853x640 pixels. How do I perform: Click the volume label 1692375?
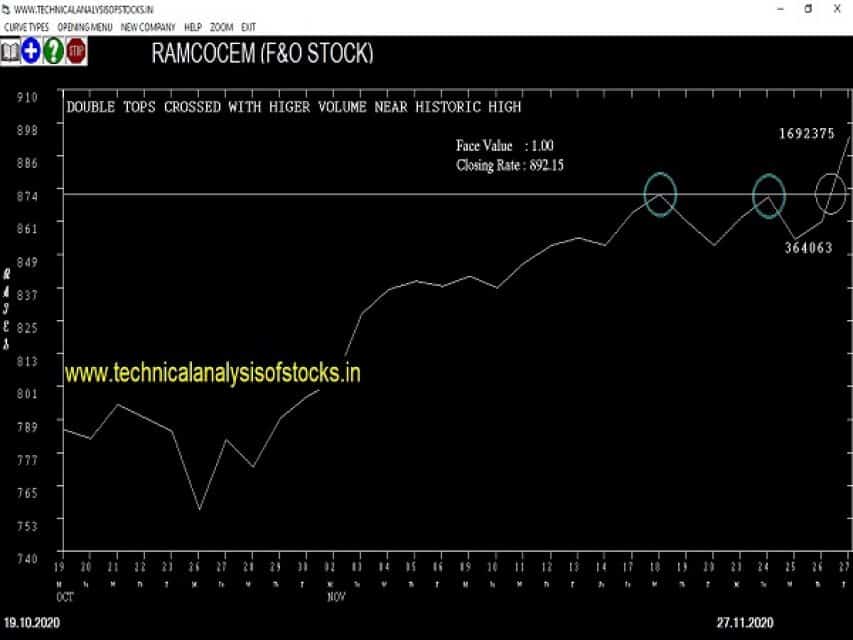(x=807, y=134)
